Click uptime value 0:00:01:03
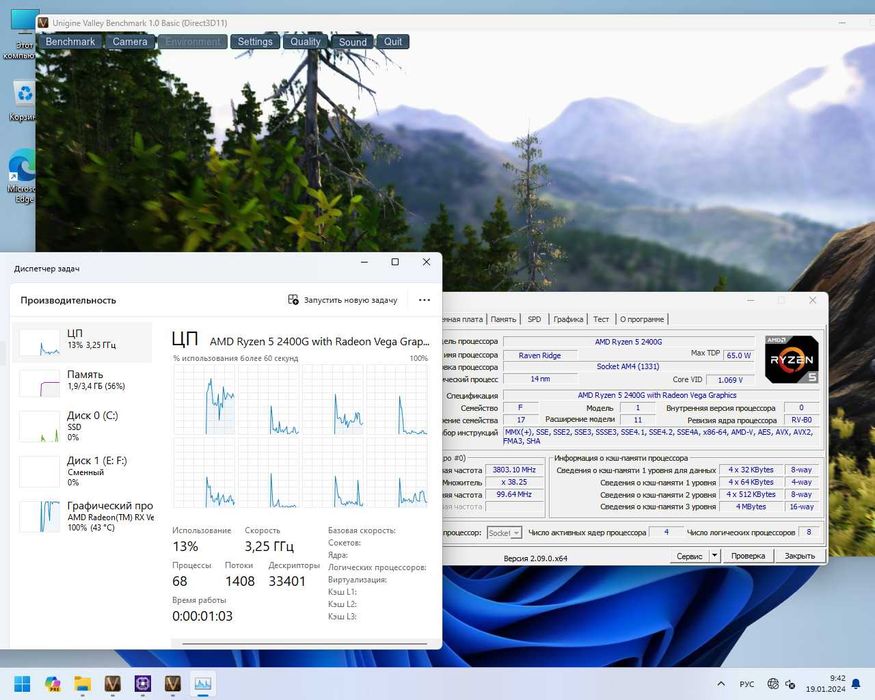The width and height of the screenshot is (875, 700). click(x=202, y=616)
